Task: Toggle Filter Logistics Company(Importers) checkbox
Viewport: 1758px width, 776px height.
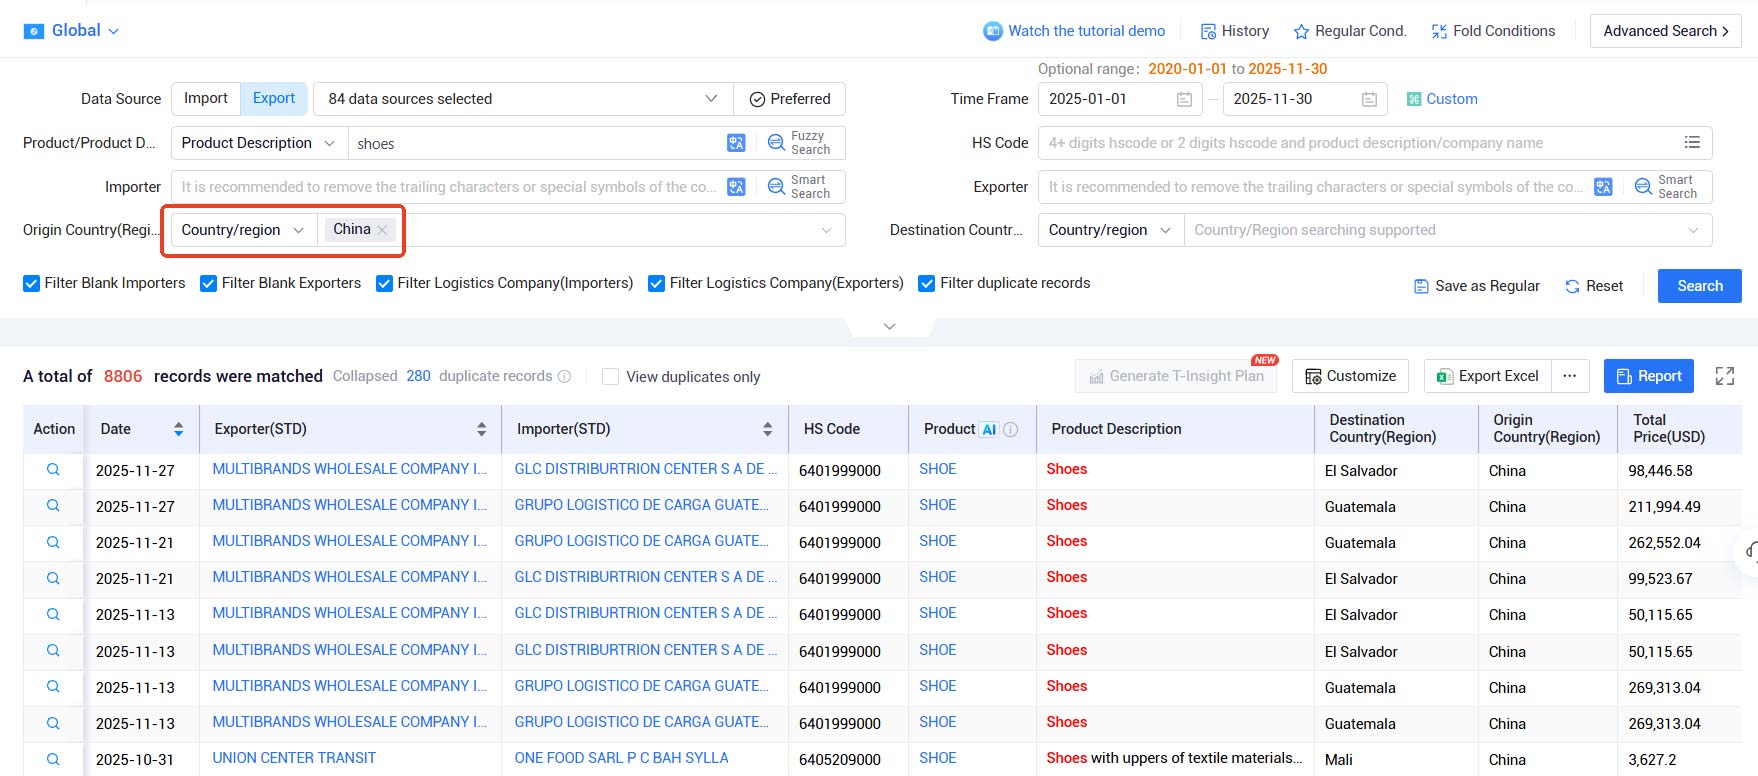Action: 384,283
